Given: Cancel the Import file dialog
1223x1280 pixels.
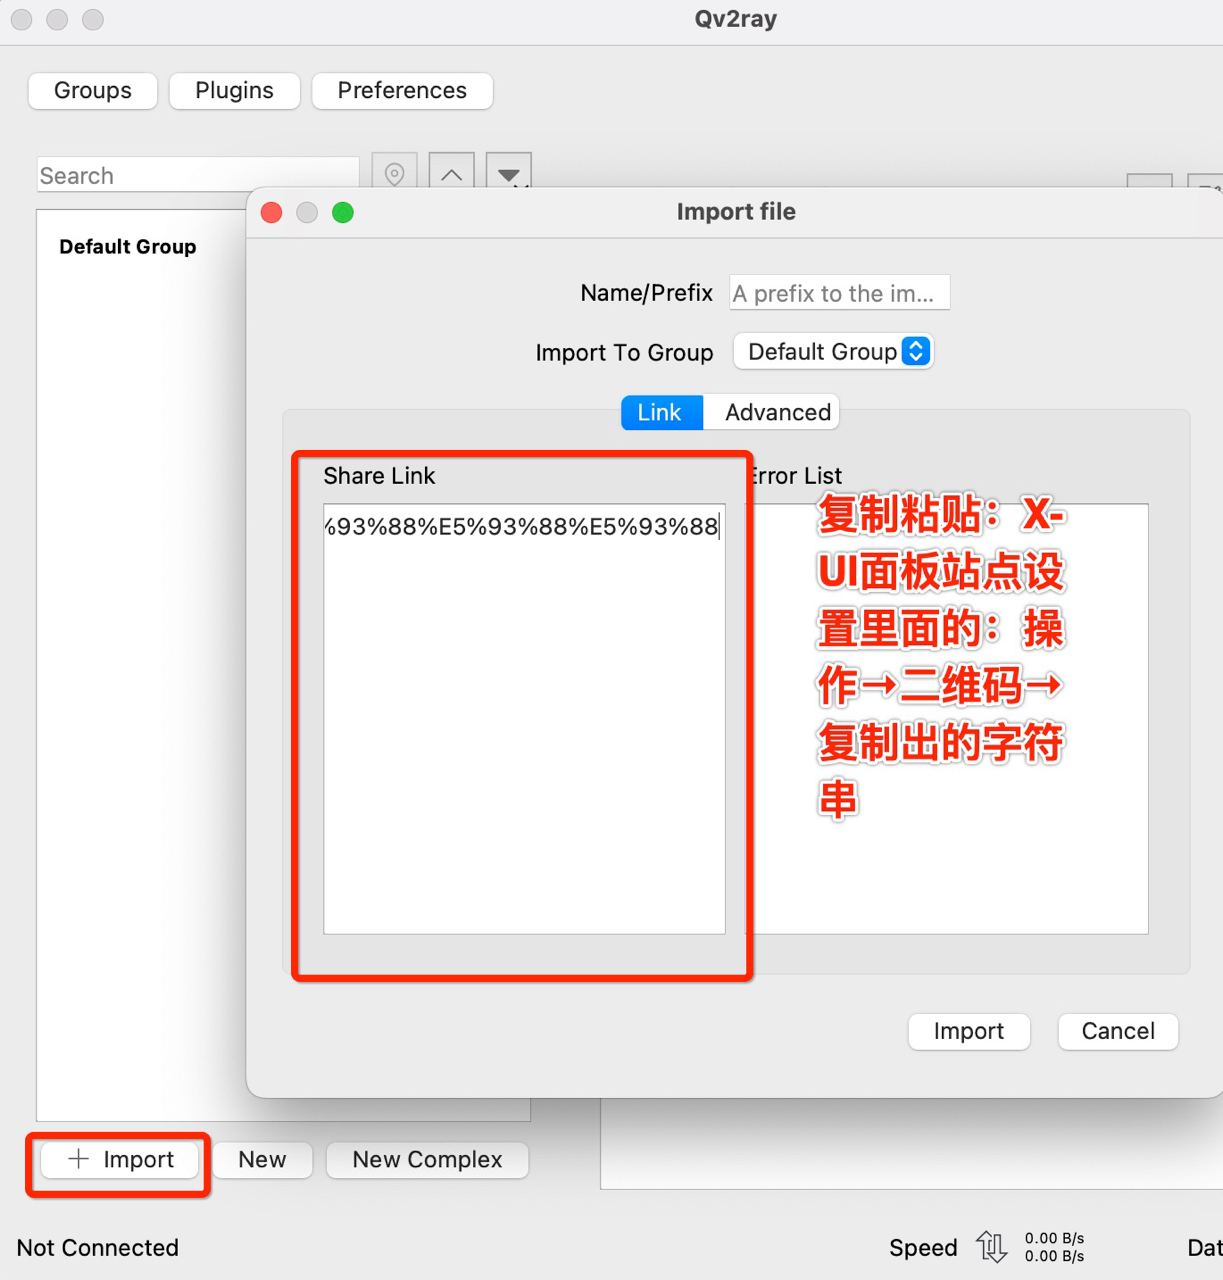Looking at the screenshot, I should [x=1118, y=1031].
